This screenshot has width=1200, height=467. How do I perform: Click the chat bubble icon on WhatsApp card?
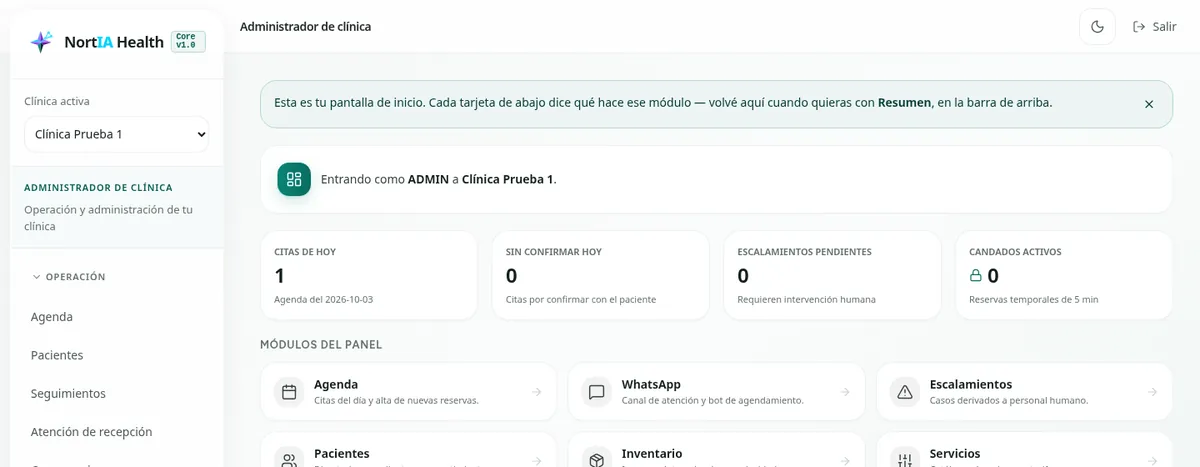pos(597,392)
